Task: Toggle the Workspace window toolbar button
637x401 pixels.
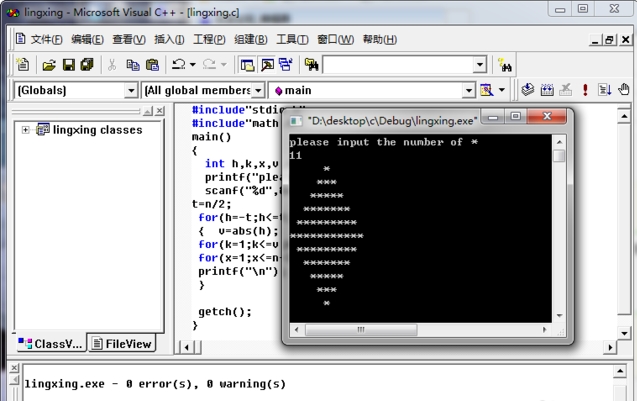Action: tap(248, 65)
